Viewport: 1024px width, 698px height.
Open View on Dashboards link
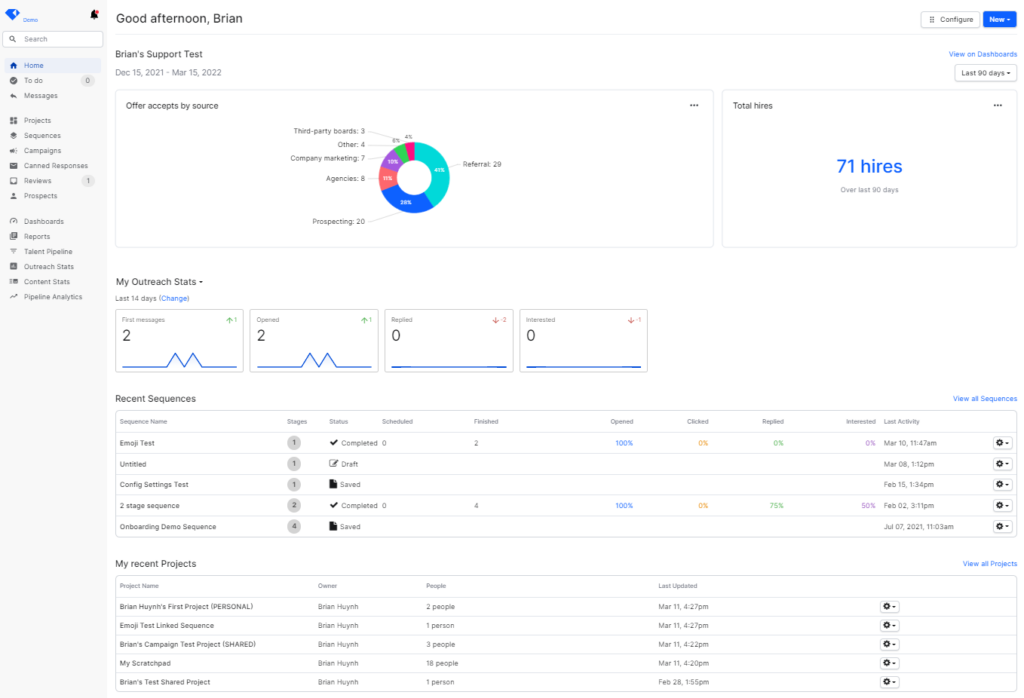click(x=982, y=53)
